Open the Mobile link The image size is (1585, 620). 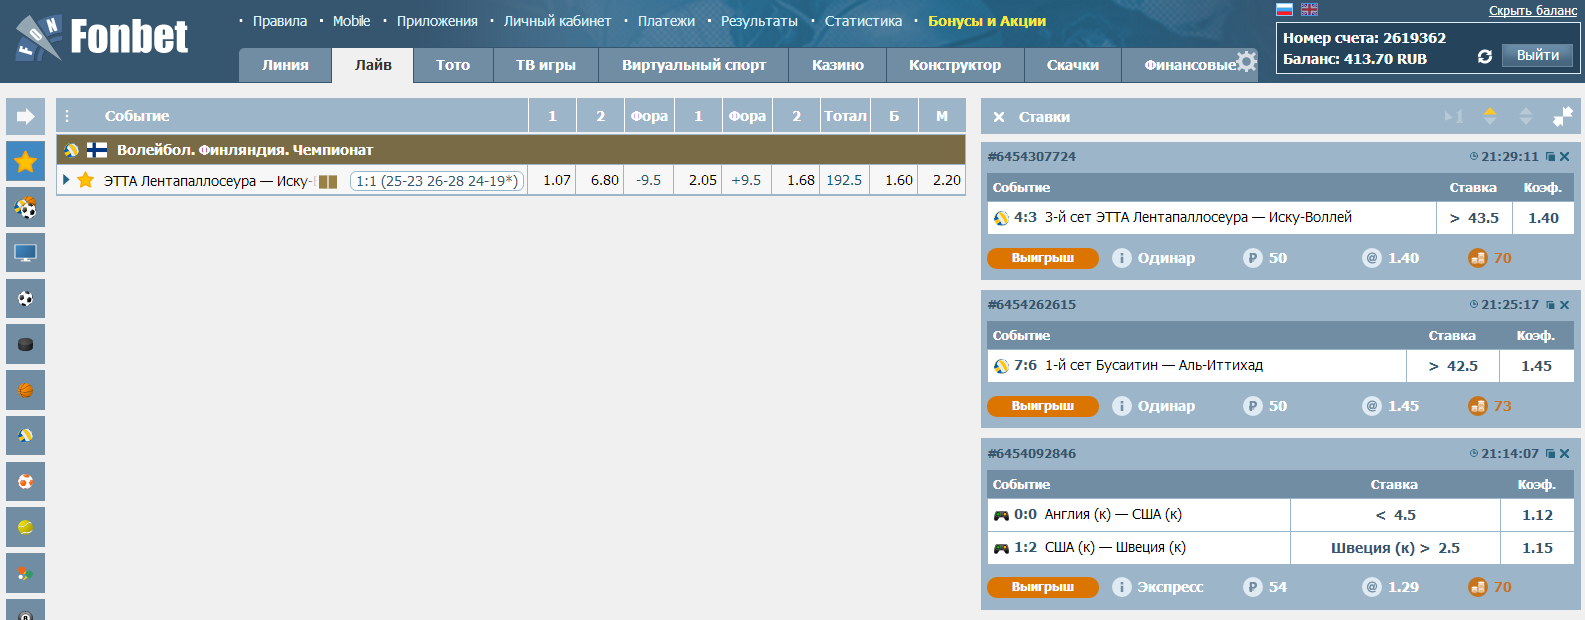[351, 21]
